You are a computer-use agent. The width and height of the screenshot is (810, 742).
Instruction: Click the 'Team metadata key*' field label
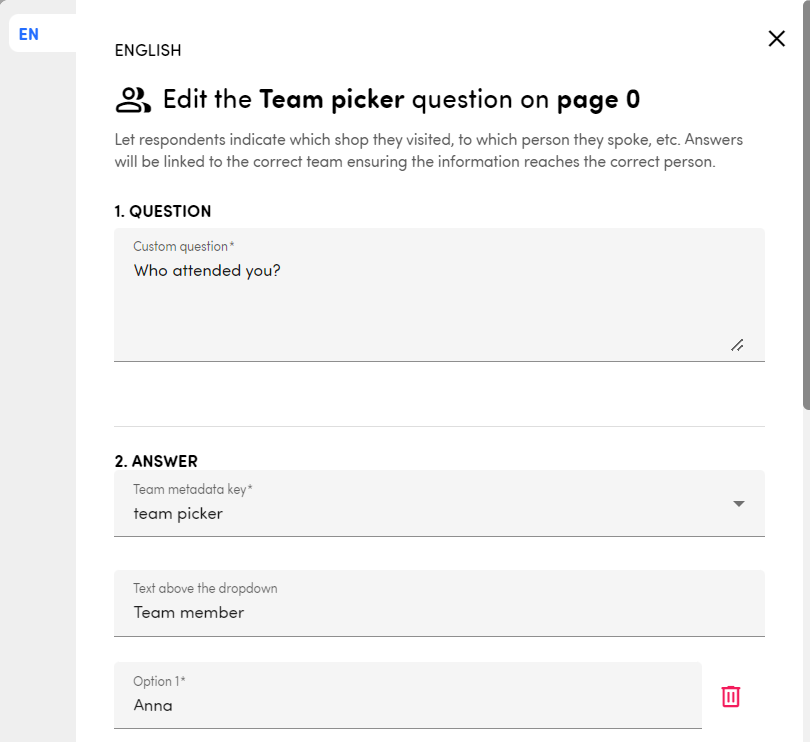[193, 490]
